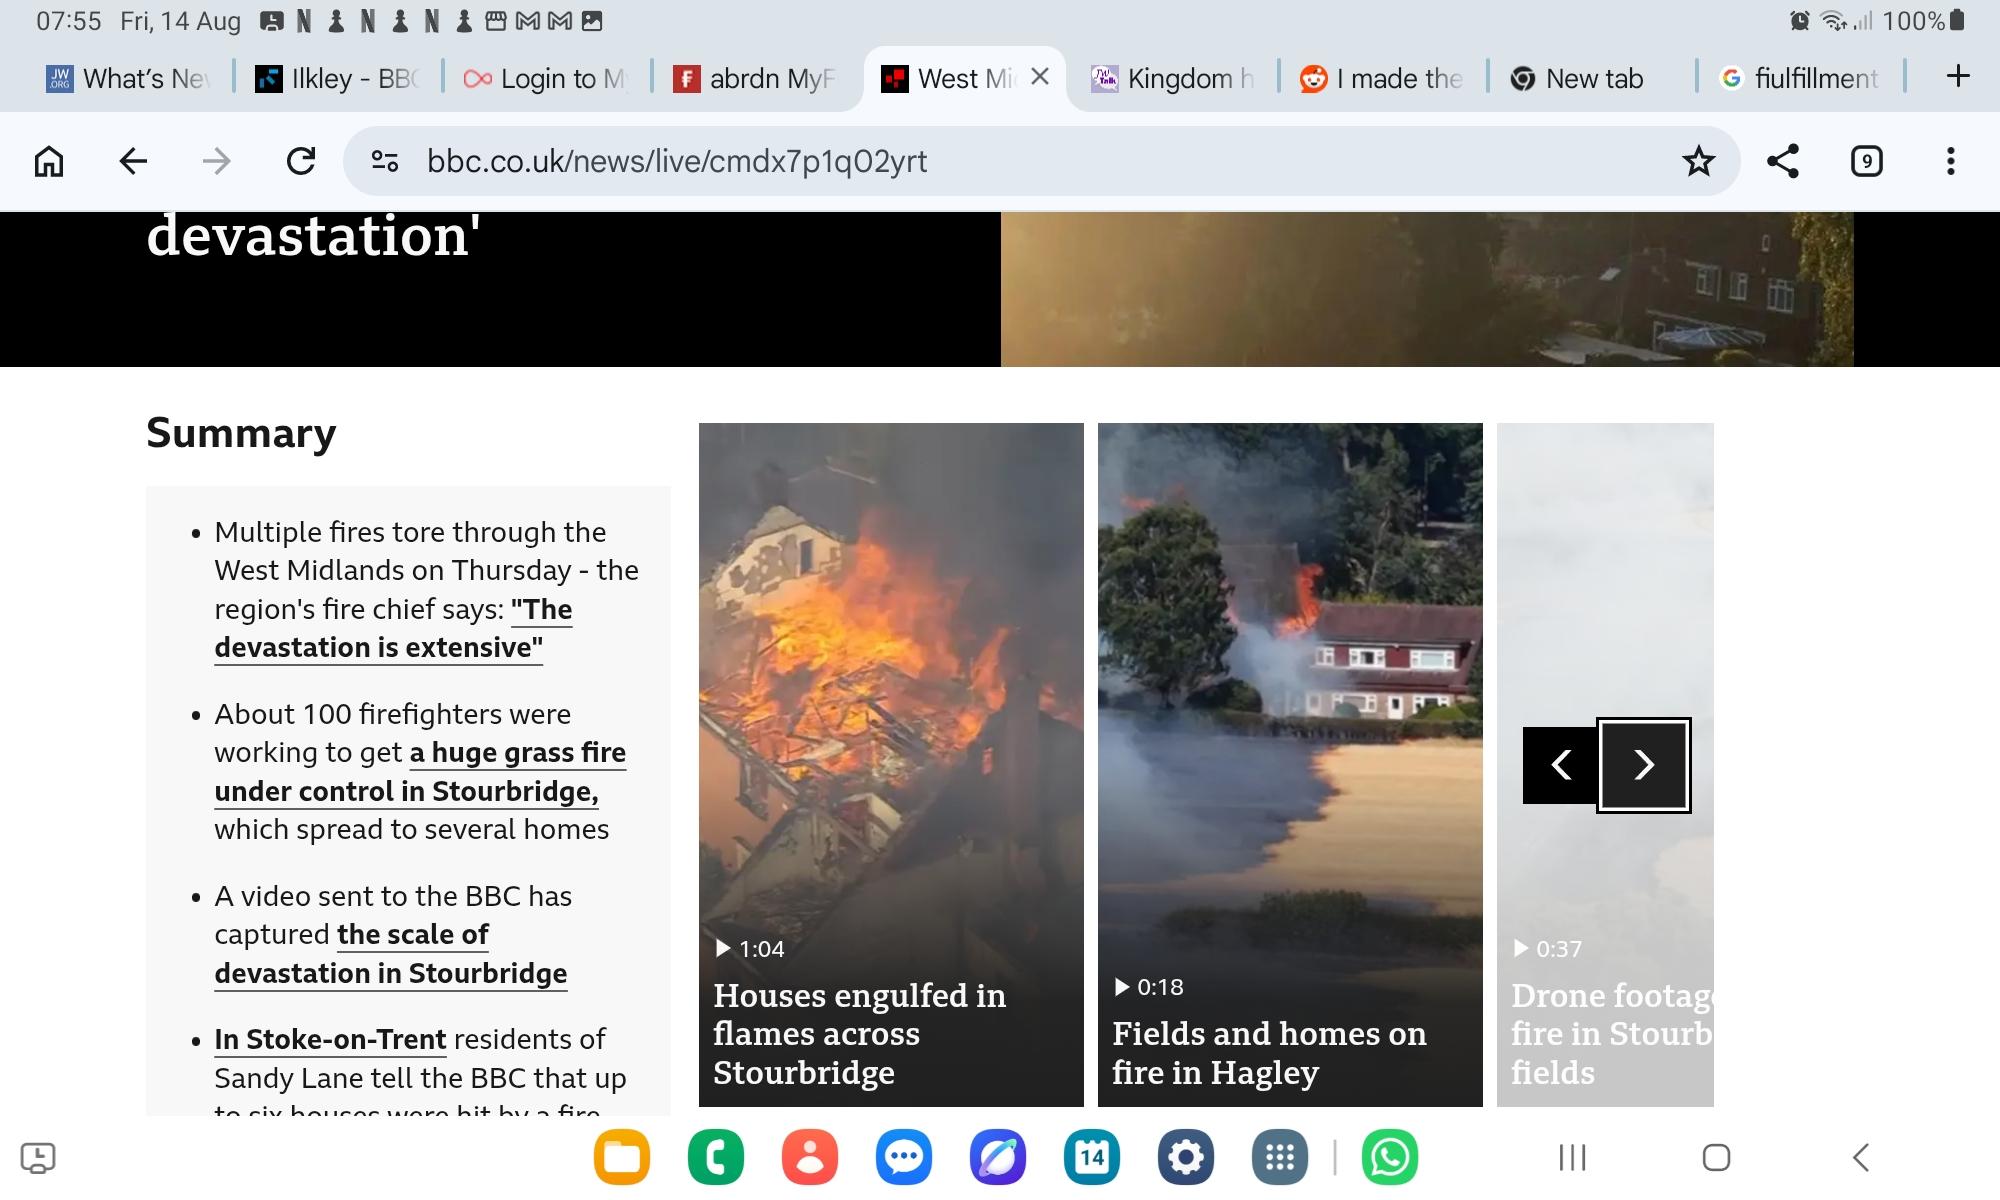The image size is (2000, 1200).
Task: Play "Houses engulfed in flames across Stourbridge" video
Action: [891, 764]
